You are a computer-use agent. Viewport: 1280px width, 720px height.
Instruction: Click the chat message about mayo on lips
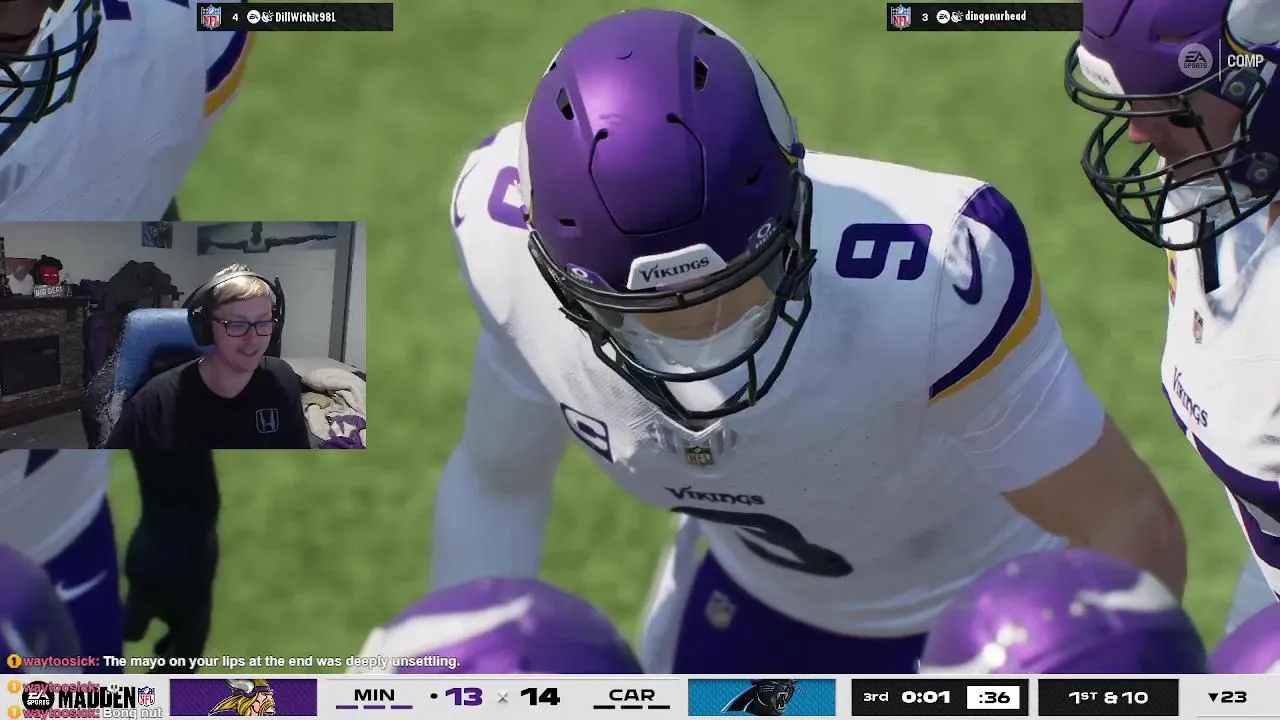point(281,661)
